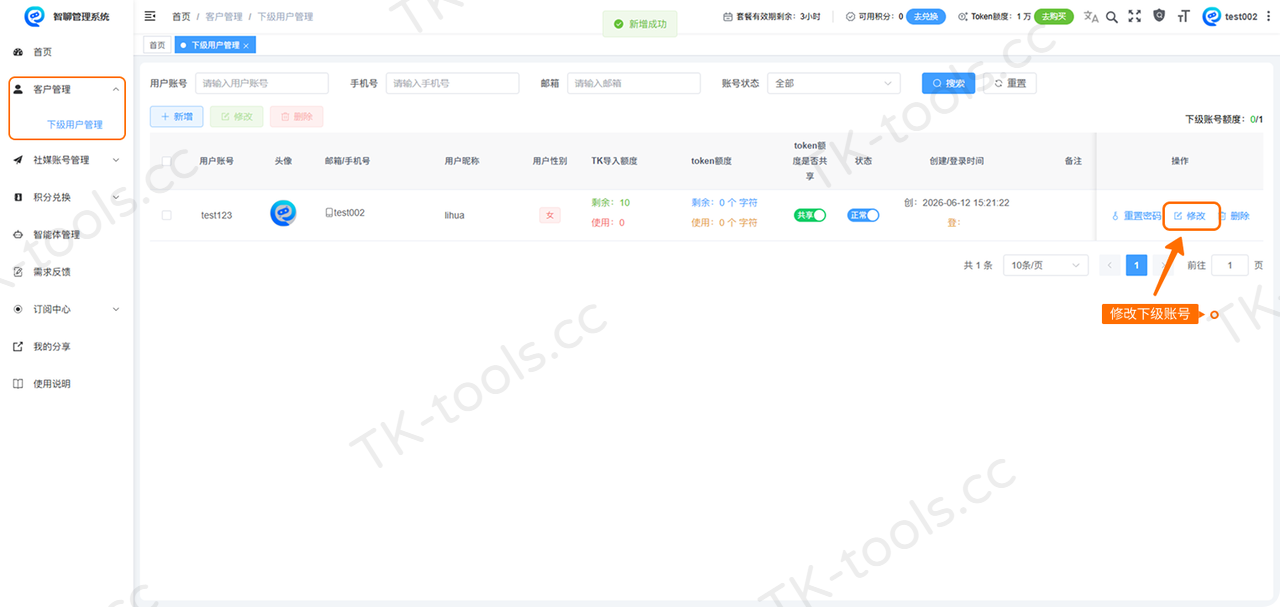
Task: Click the green 去购买 button
Action: pyautogui.click(x=1054, y=17)
